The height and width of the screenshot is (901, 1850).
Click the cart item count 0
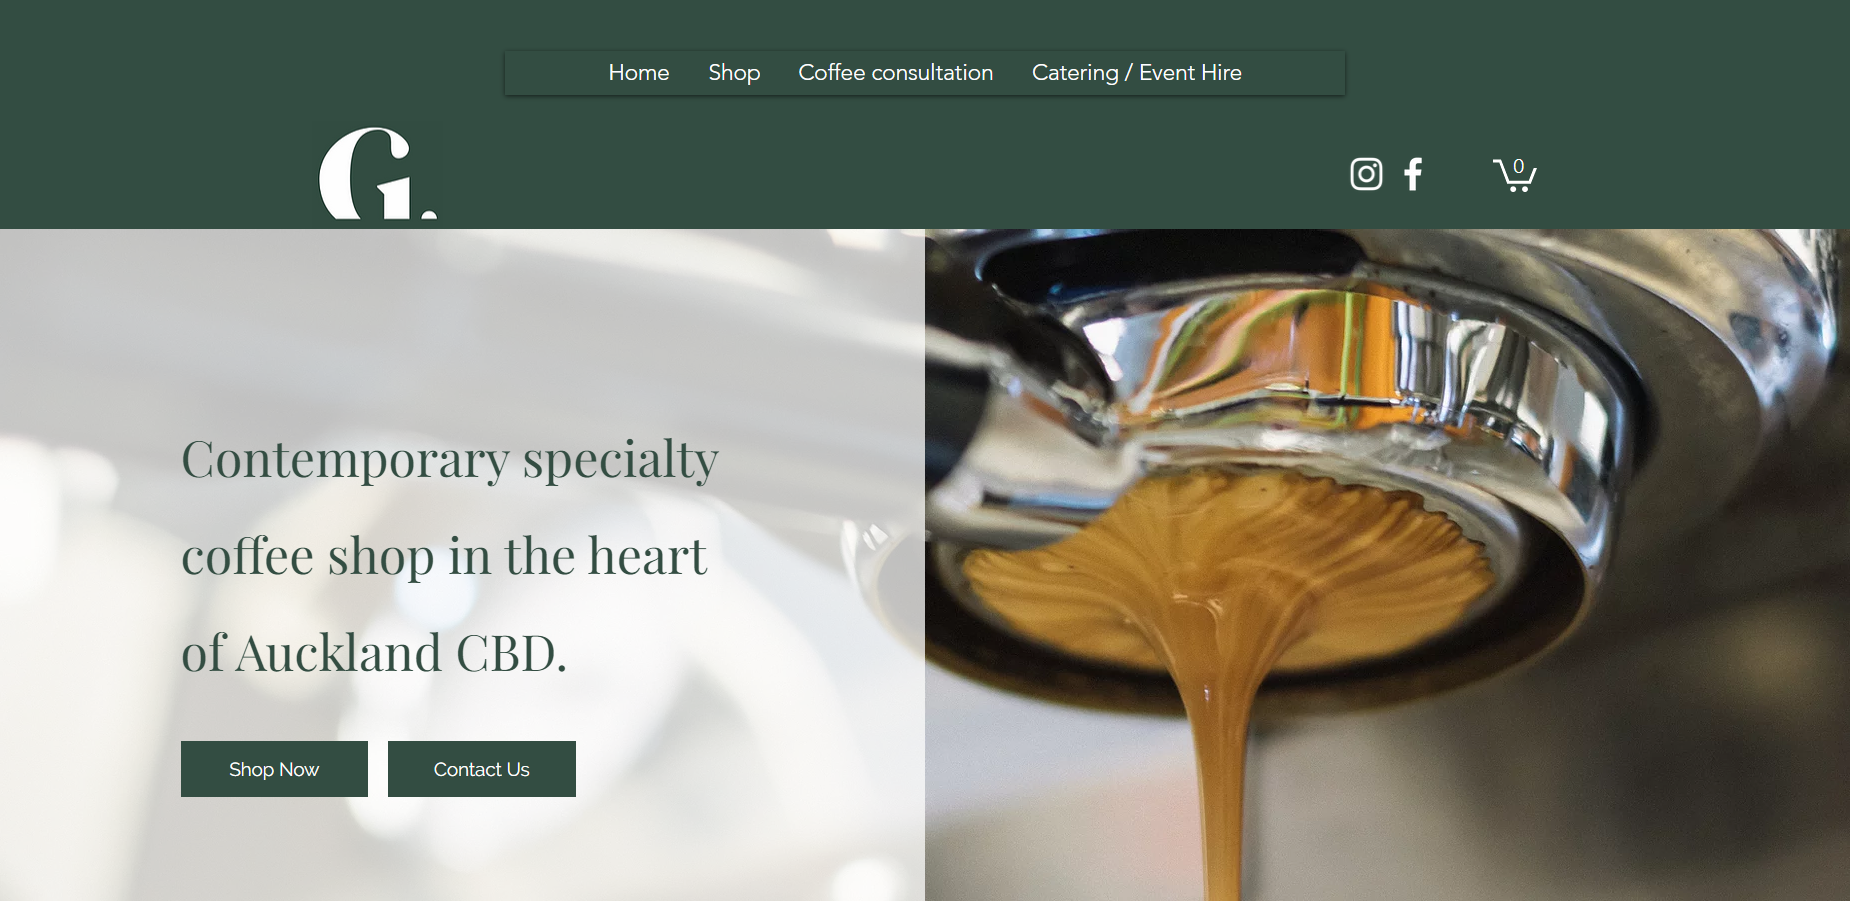(x=1519, y=166)
